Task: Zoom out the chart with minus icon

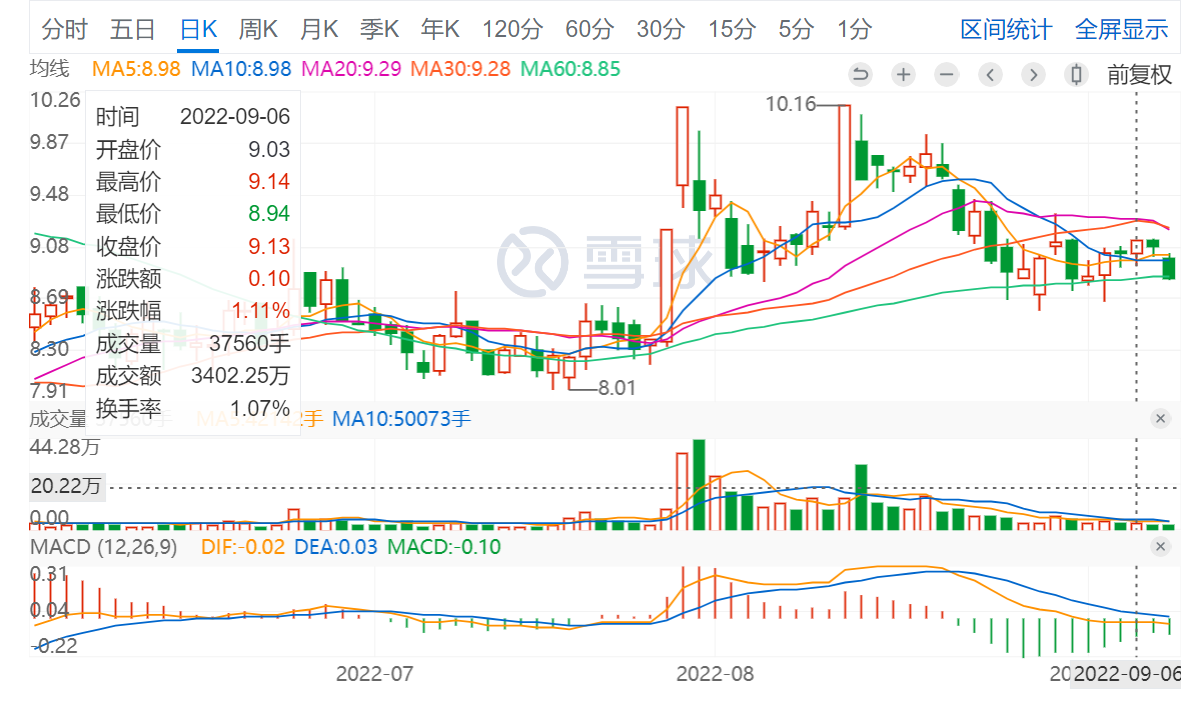Action: click(x=947, y=75)
